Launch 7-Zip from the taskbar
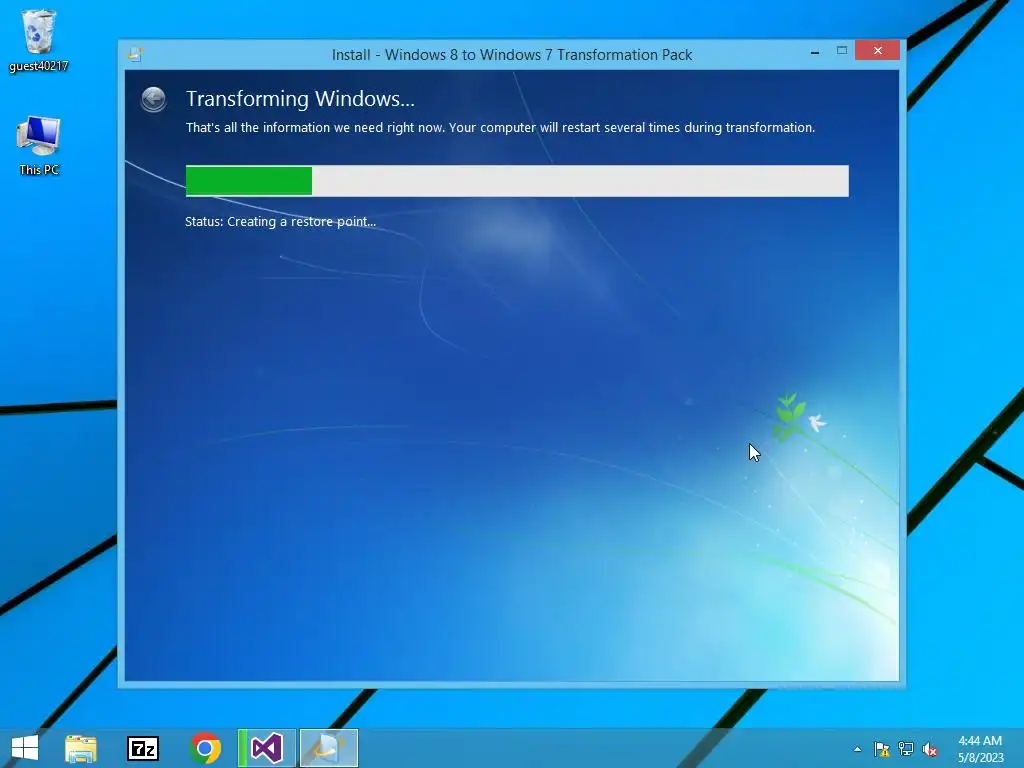The height and width of the screenshot is (768, 1024). 143,748
